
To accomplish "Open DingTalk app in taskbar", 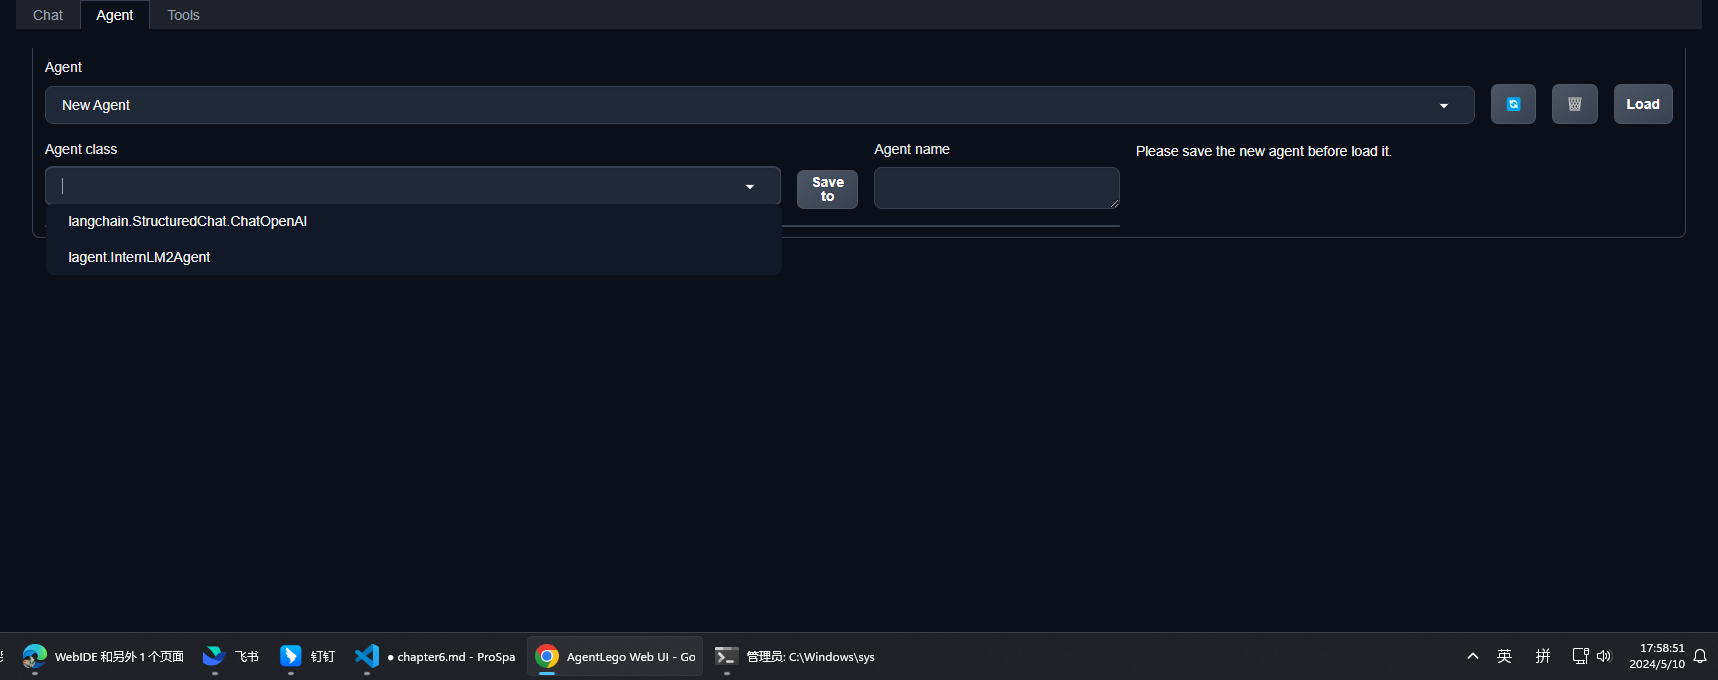I will pos(307,657).
